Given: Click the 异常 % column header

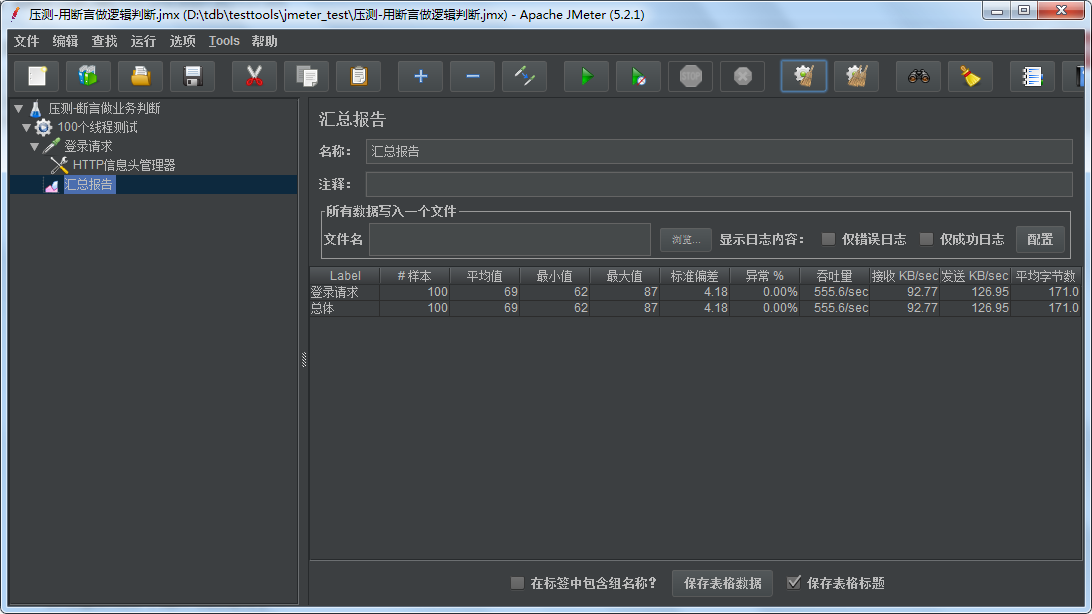Looking at the screenshot, I should pyautogui.click(x=765, y=276).
